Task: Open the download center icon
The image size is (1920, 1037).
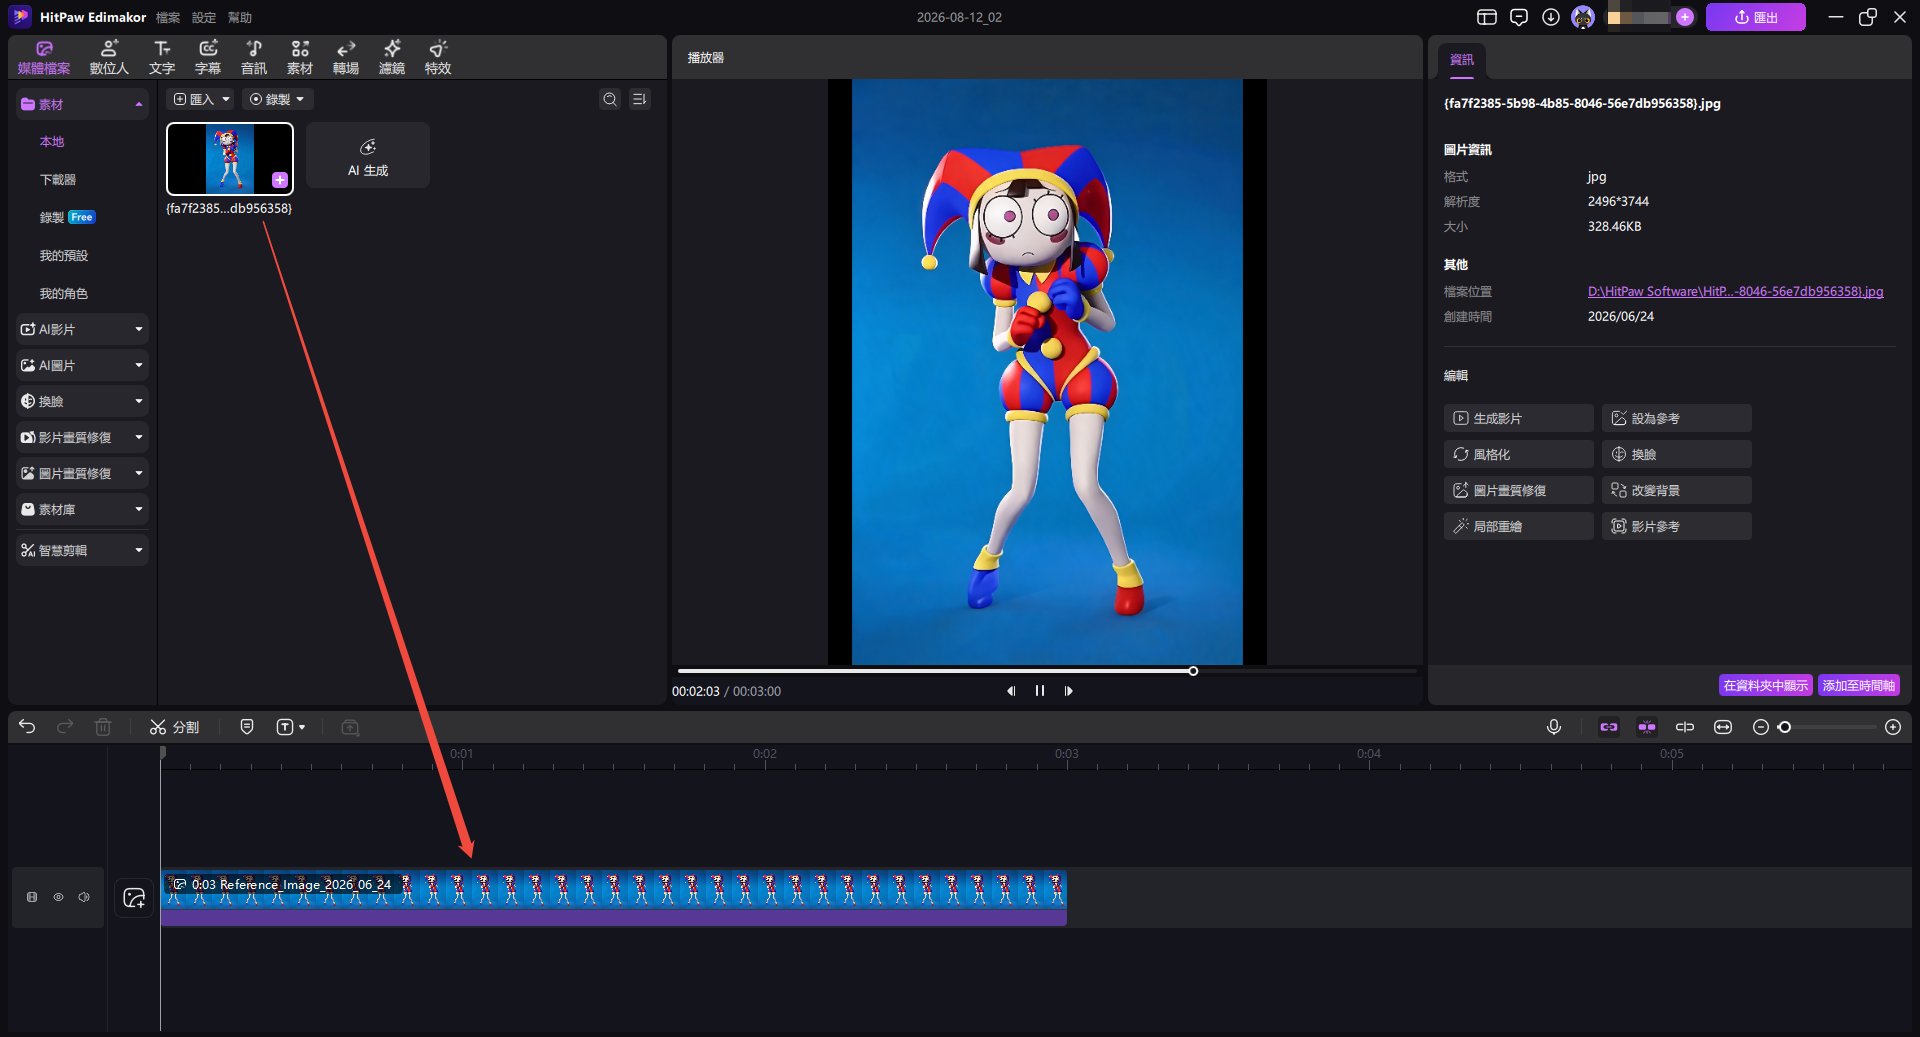Action: [x=1551, y=17]
